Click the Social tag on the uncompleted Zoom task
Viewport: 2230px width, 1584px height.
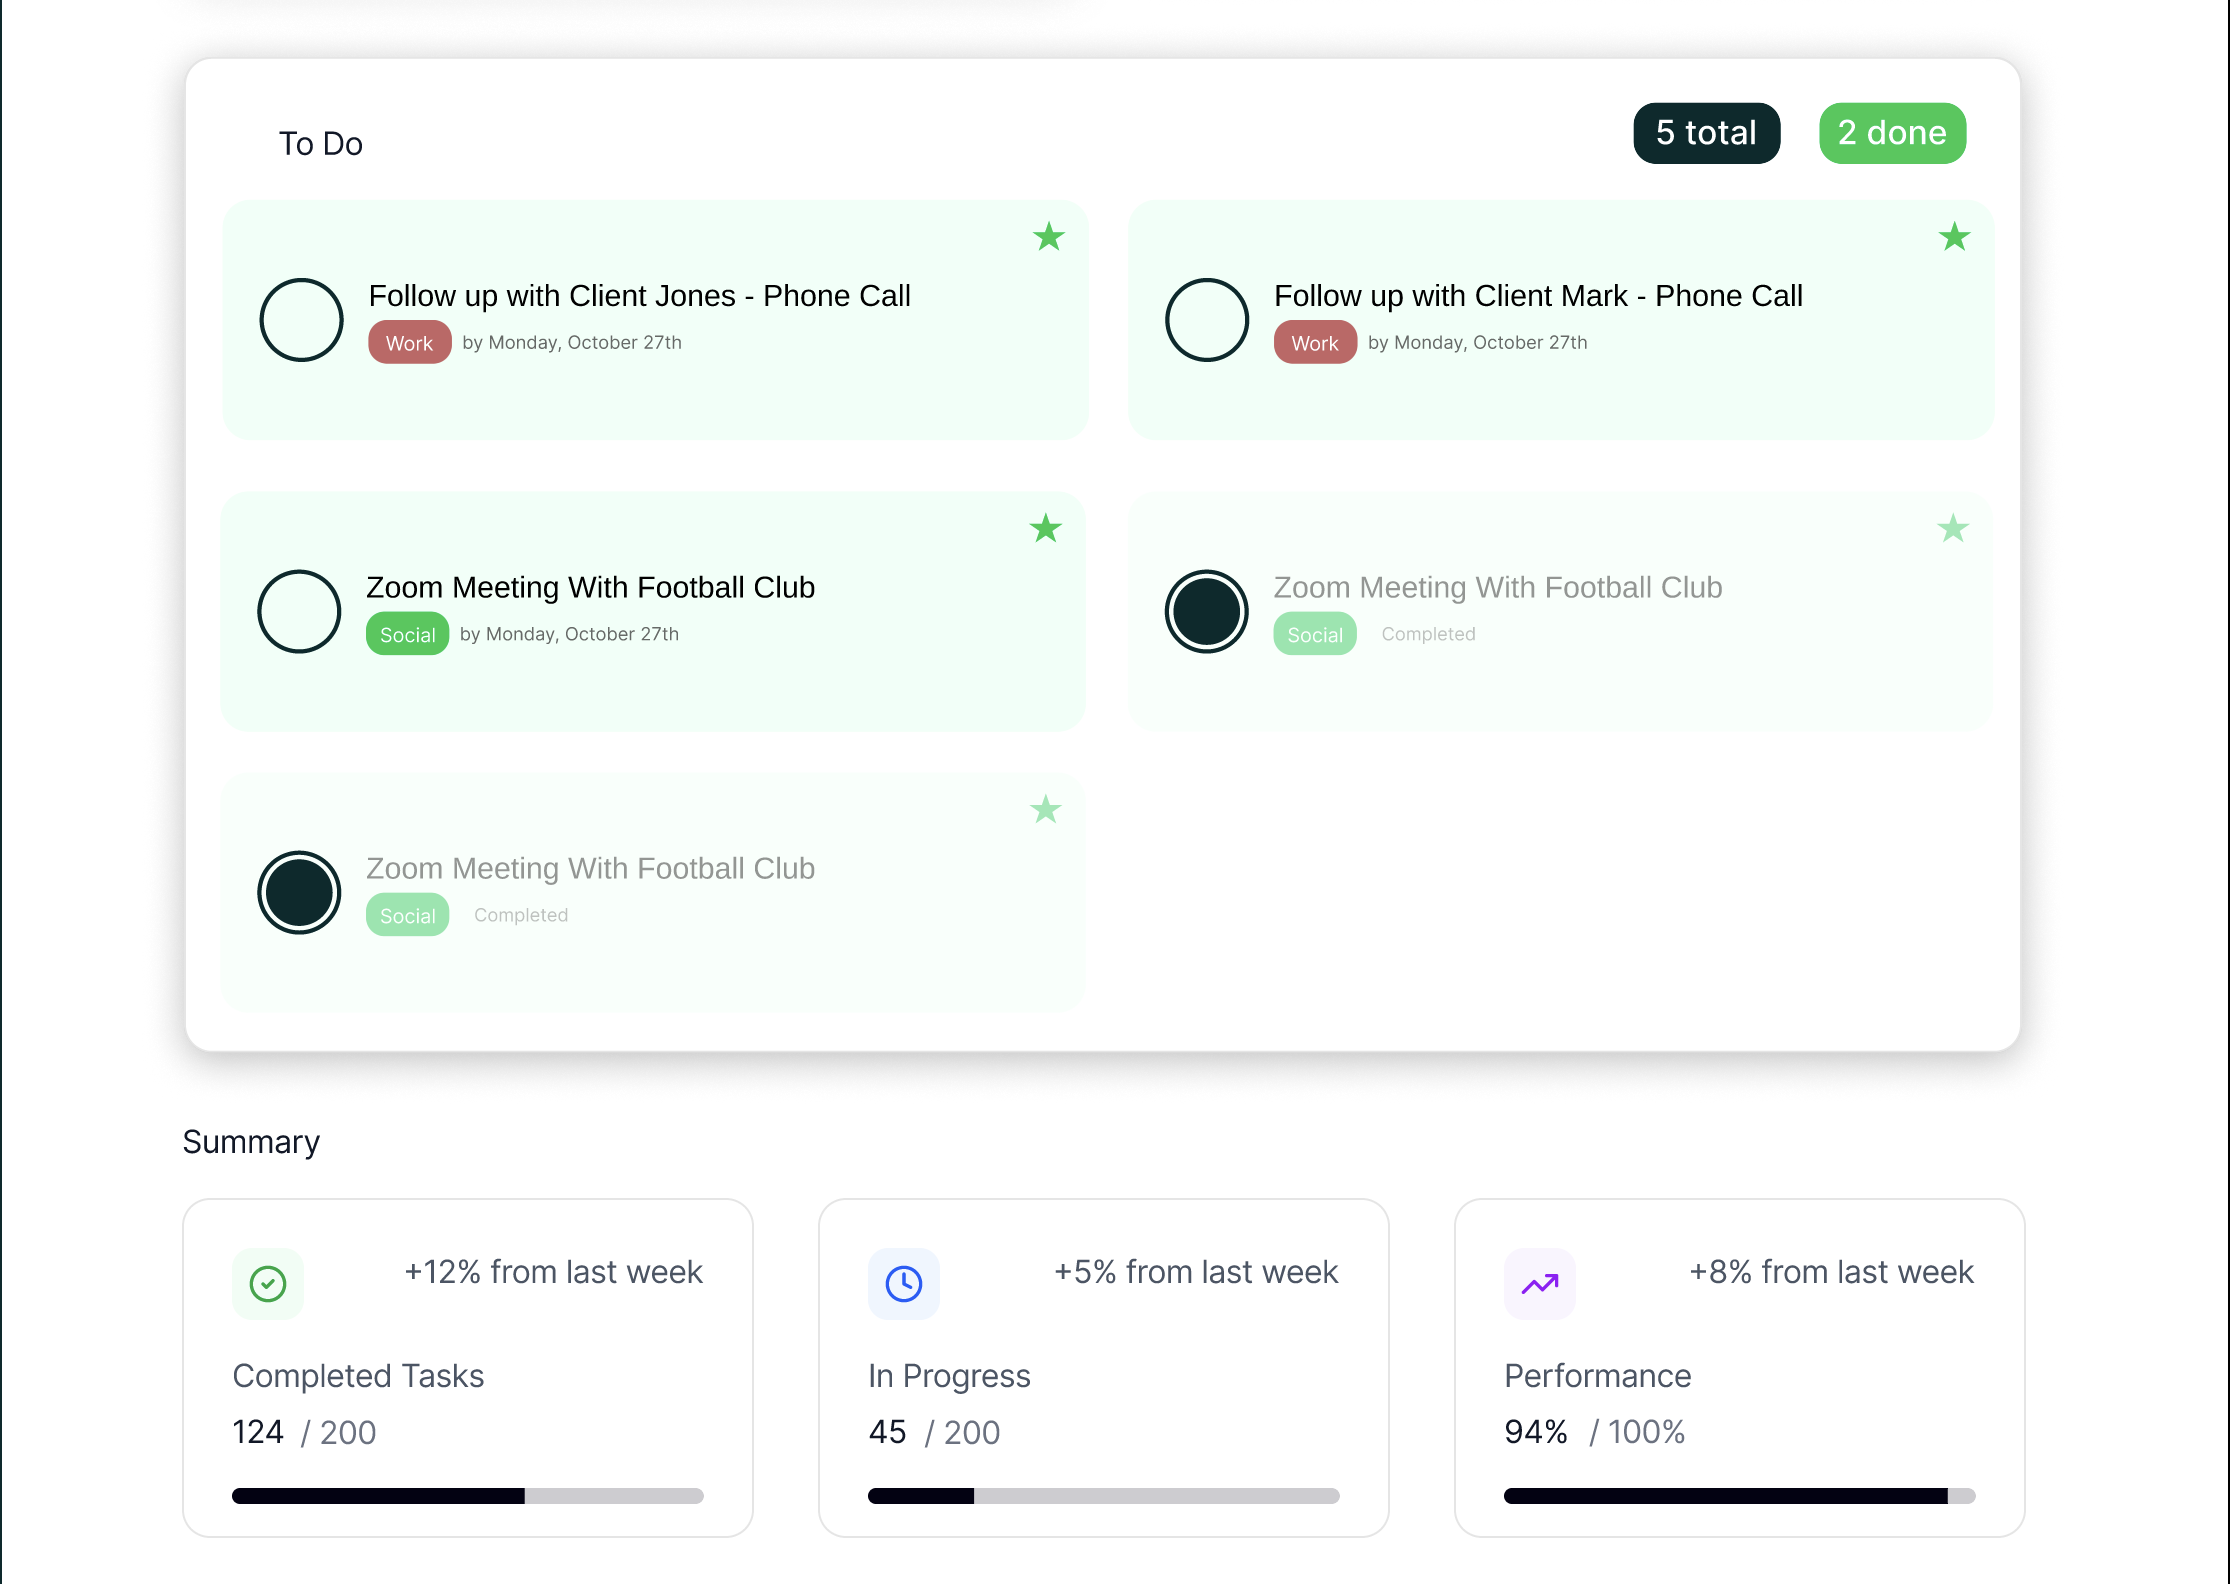(407, 634)
